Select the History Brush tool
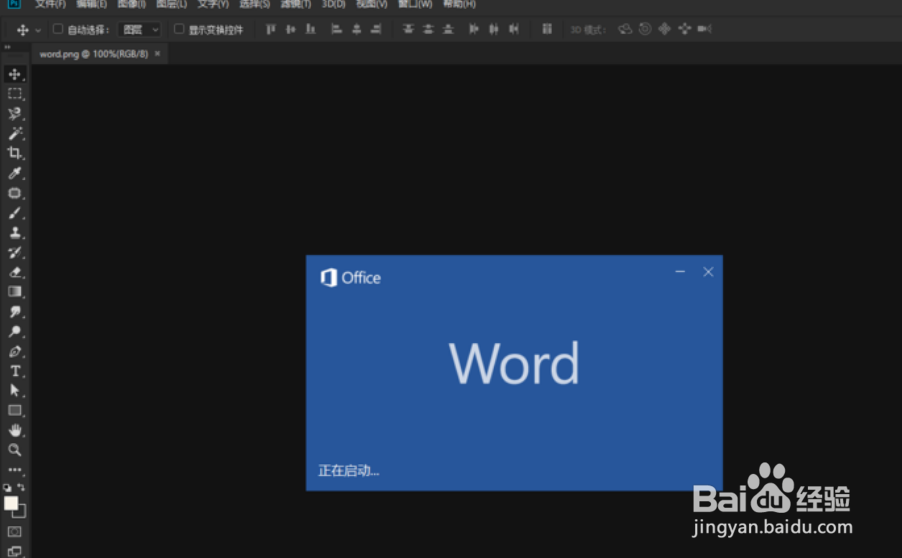This screenshot has width=902, height=558. (x=15, y=253)
